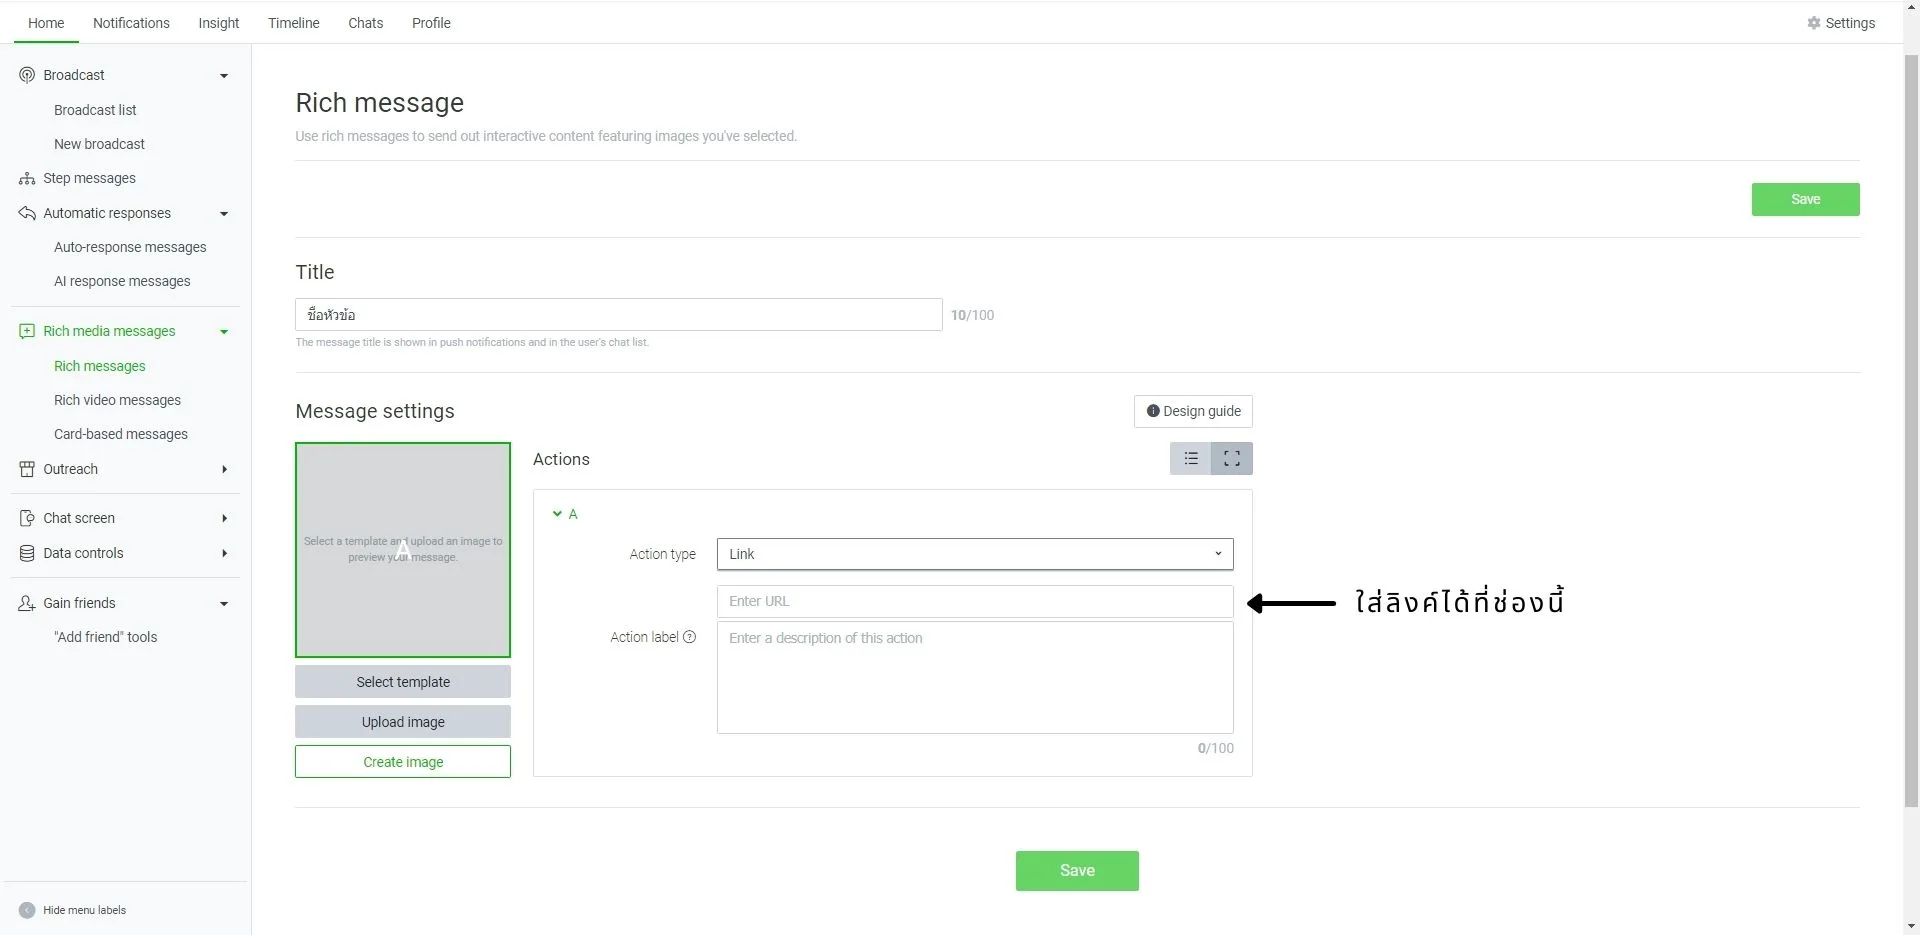
Task: Click the Data controls database icon
Action: [27, 553]
